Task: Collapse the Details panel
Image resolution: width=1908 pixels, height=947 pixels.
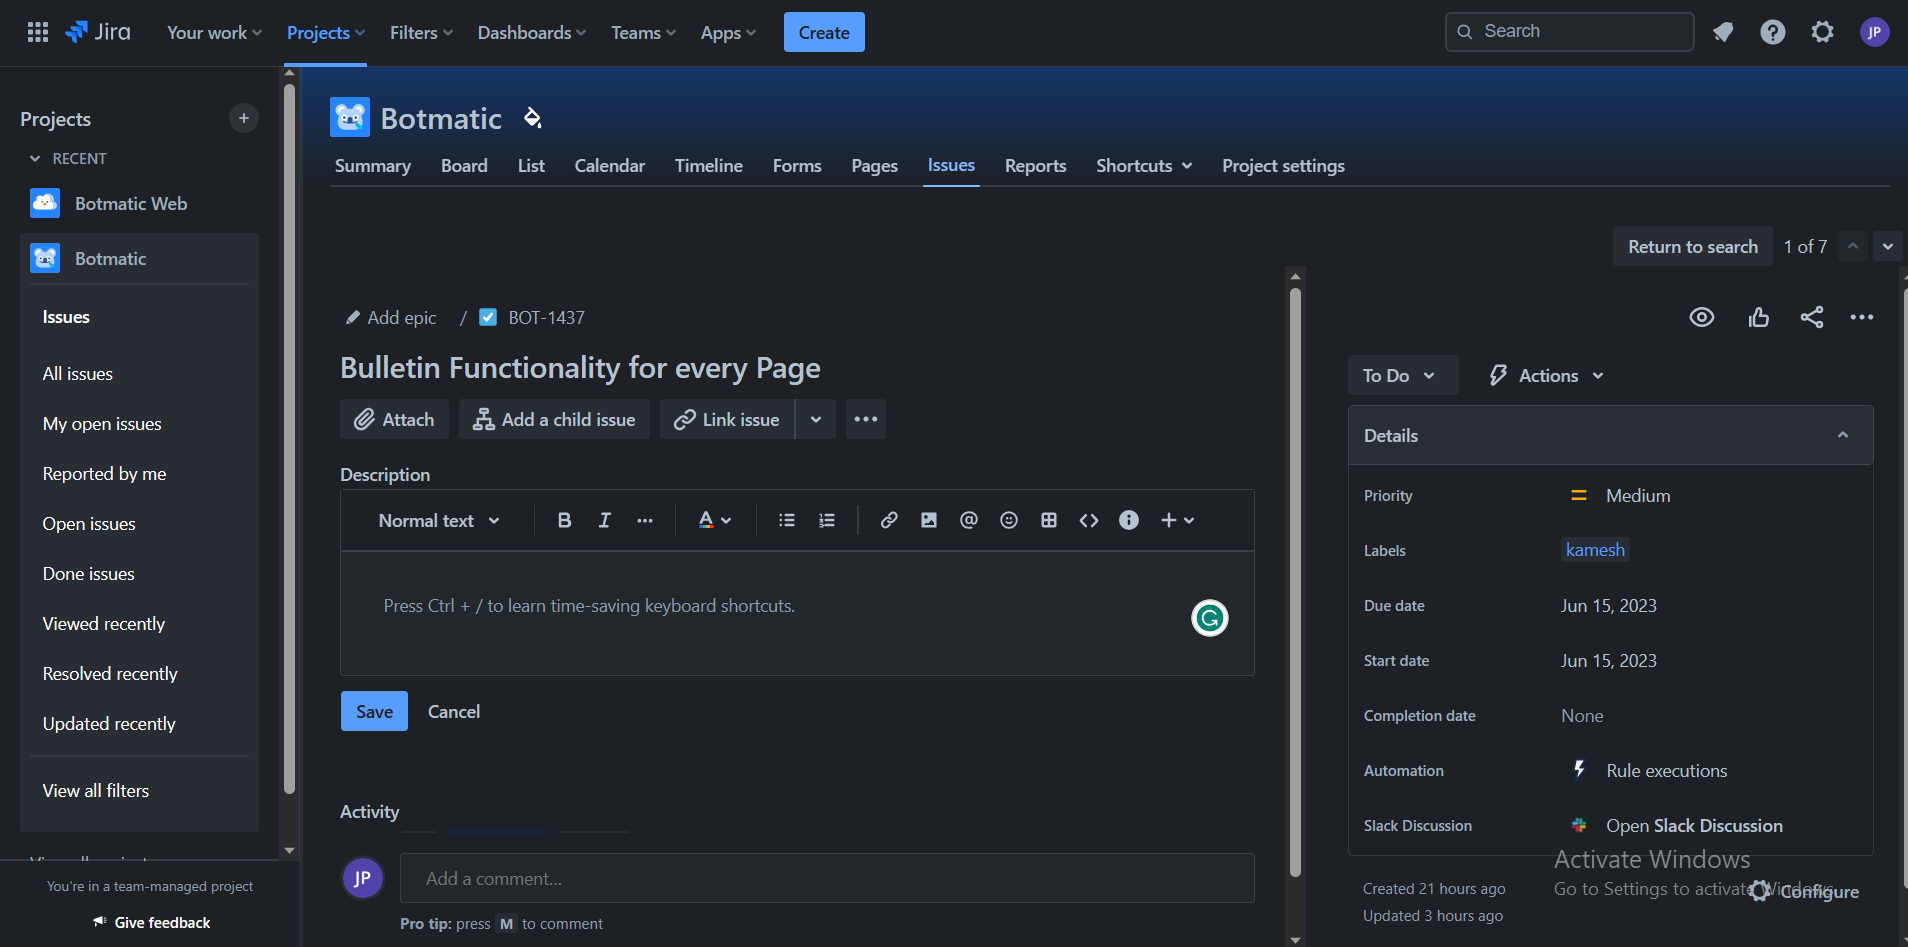Action: pos(1842,434)
